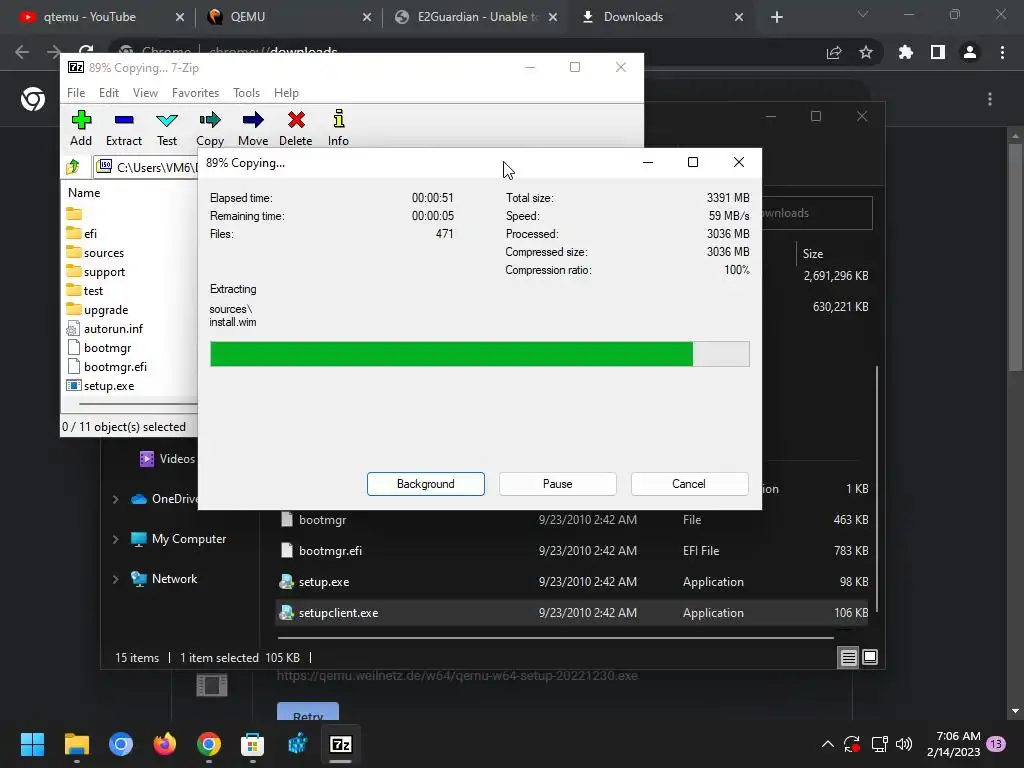Open a new Chrome tab
This screenshot has height=768, width=1024.
[x=776, y=17]
